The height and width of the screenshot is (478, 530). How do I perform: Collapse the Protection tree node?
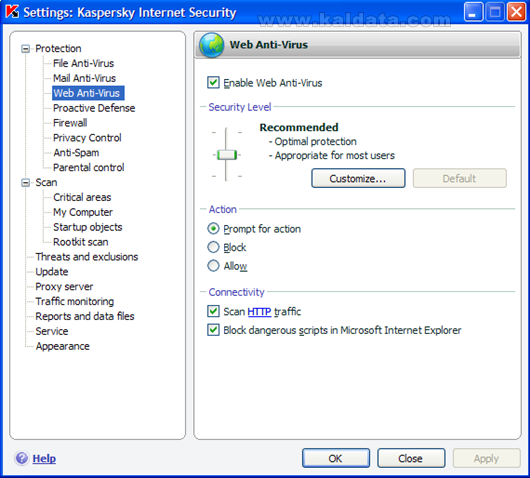(x=25, y=49)
